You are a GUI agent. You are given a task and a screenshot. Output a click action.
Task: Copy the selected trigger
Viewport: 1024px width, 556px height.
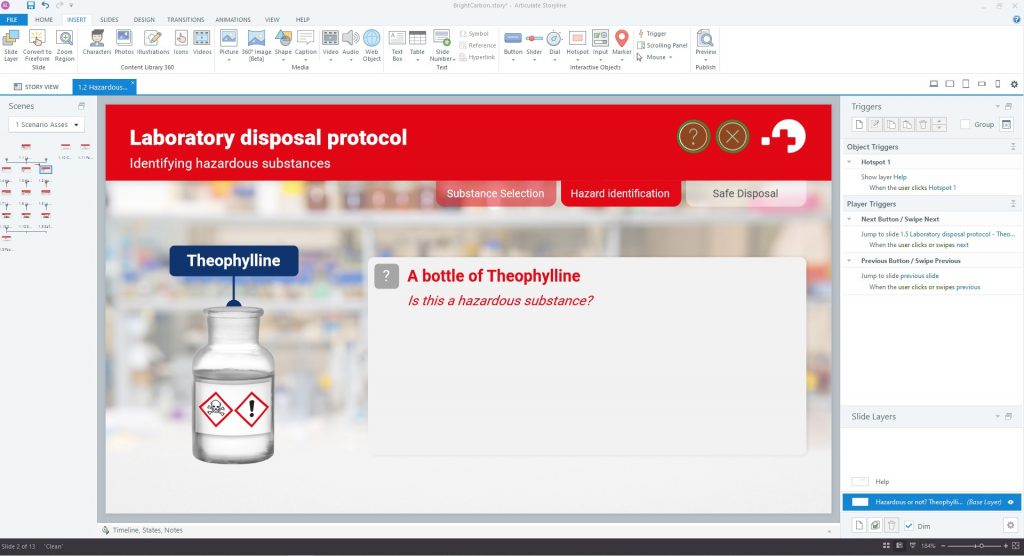[x=891, y=124]
